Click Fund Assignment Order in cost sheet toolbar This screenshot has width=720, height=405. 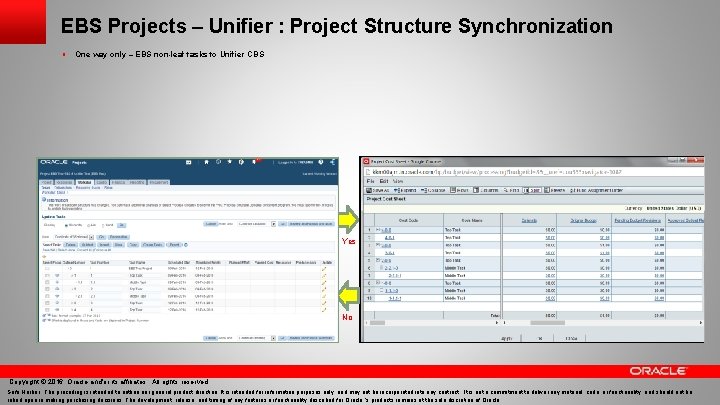596,190
